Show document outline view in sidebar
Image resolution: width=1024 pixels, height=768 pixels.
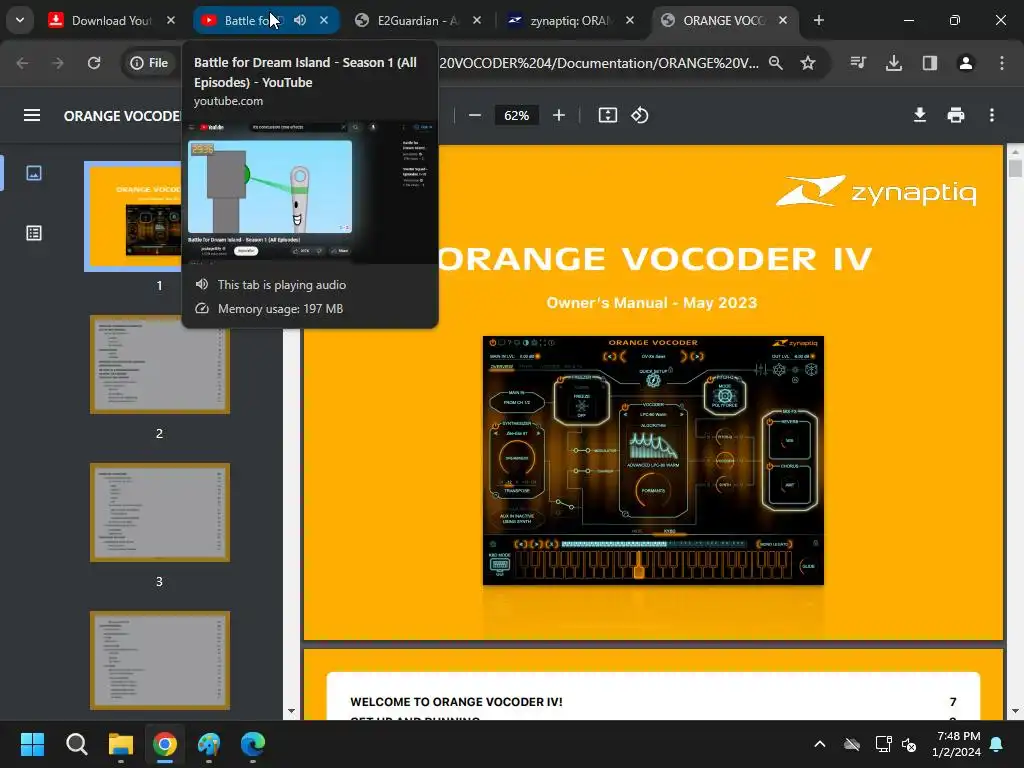(x=34, y=233)
